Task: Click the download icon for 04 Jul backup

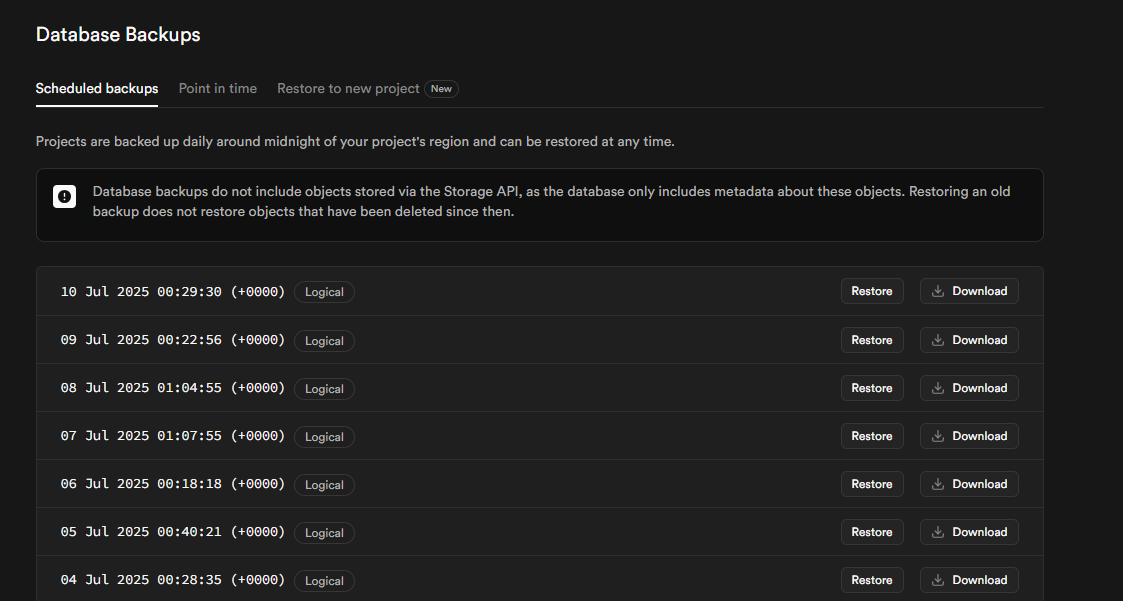Action: 938,580
